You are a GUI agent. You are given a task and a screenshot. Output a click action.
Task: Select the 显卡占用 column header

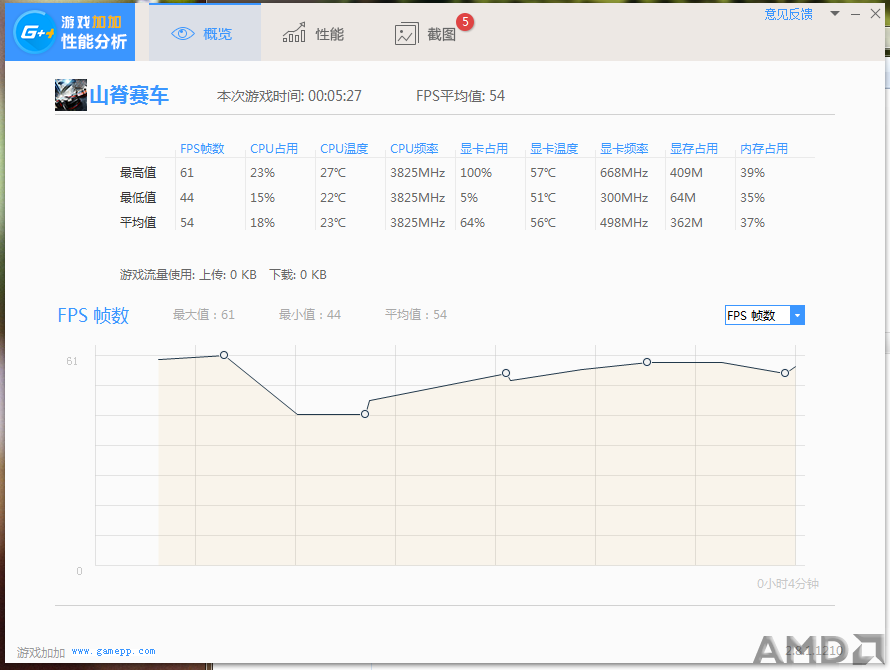[x=484, y=149]
